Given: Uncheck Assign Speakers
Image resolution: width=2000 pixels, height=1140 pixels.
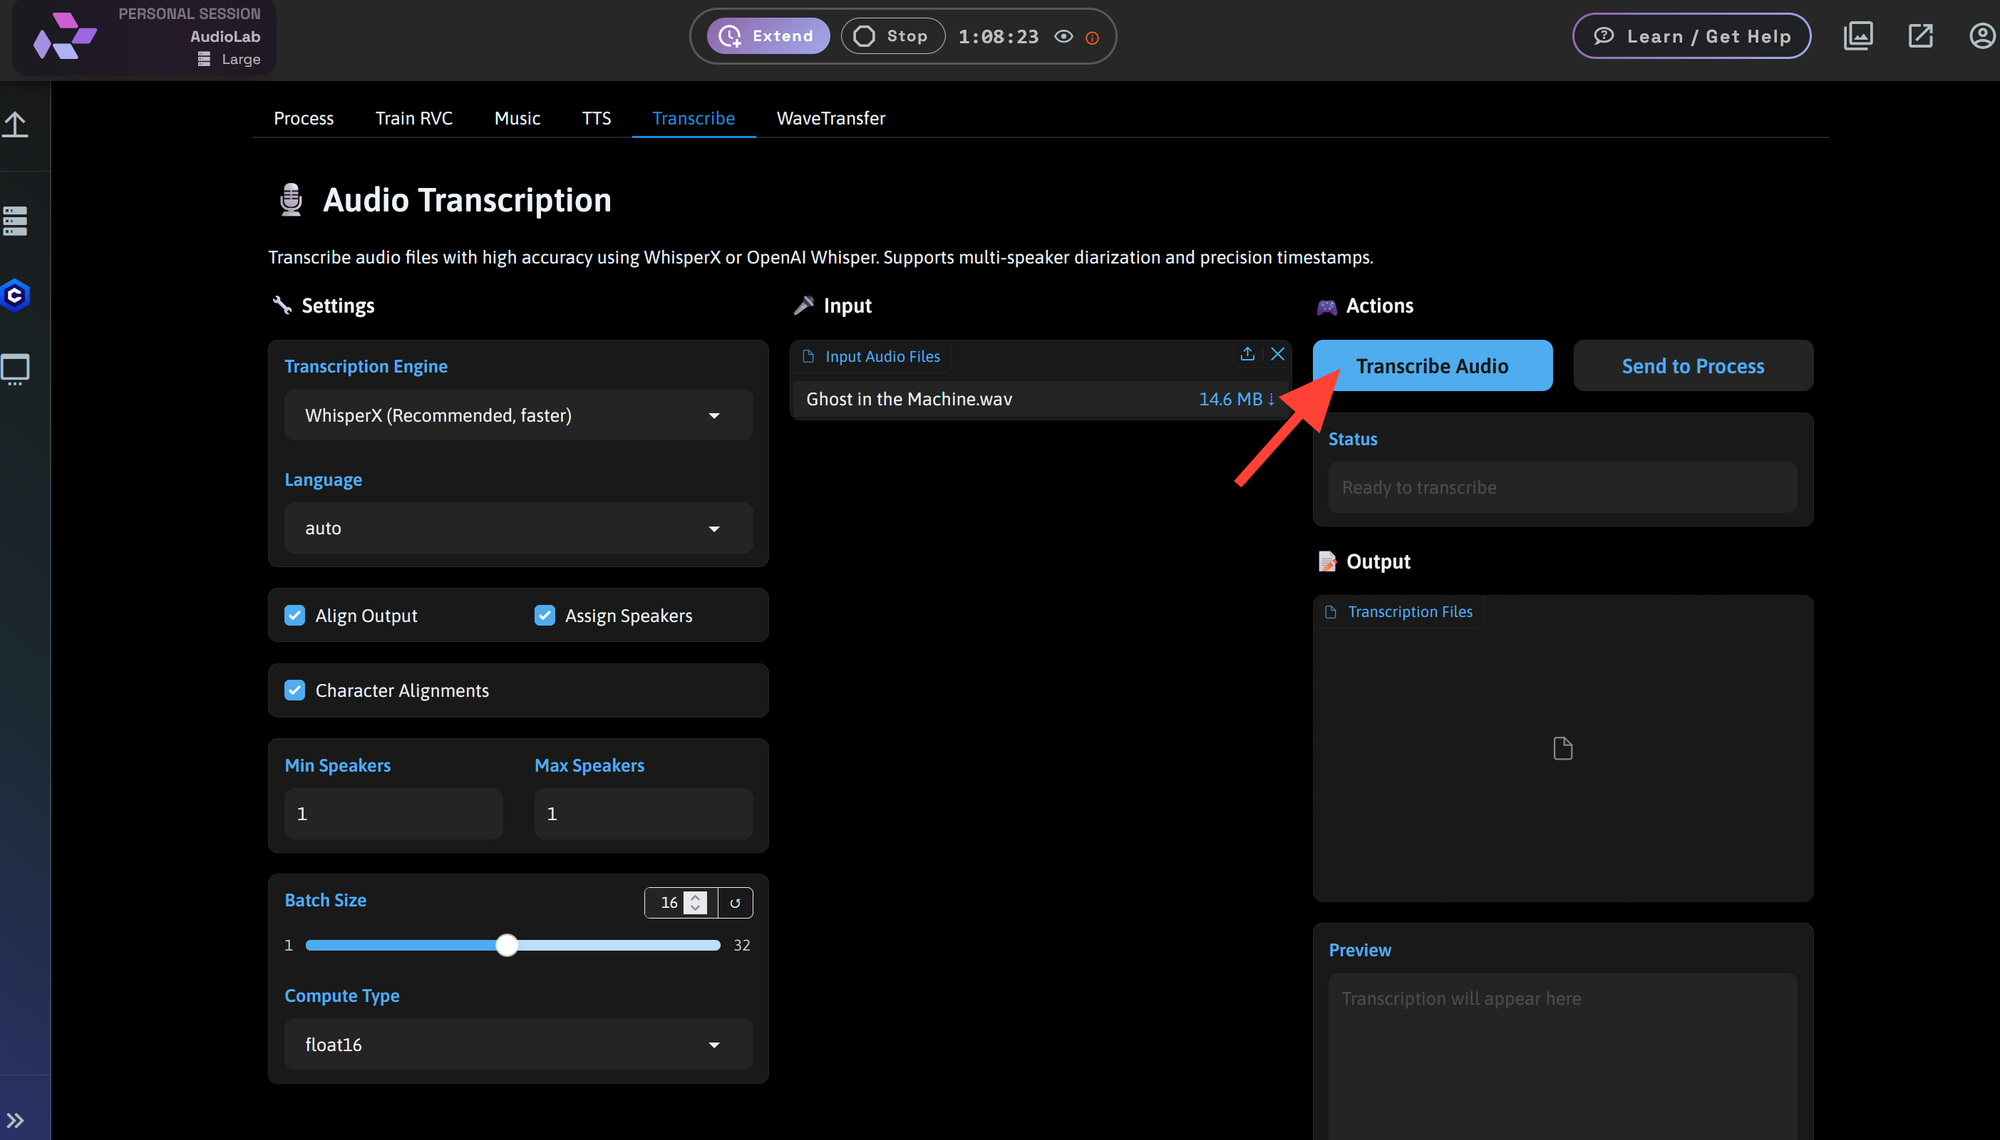Looking at the screenshot, I should click(545, 615).
